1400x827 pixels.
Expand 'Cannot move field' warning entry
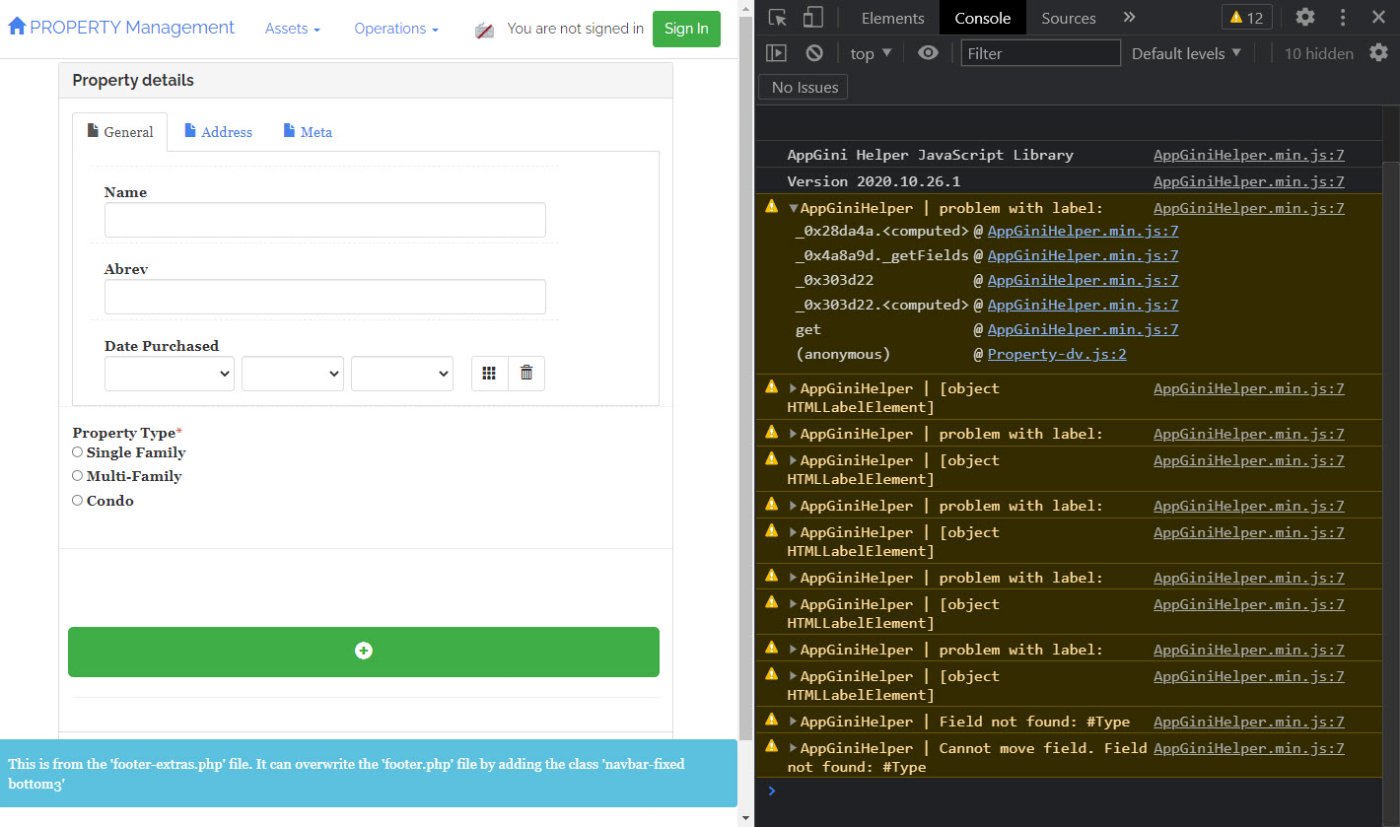click(x=794, y=748)
